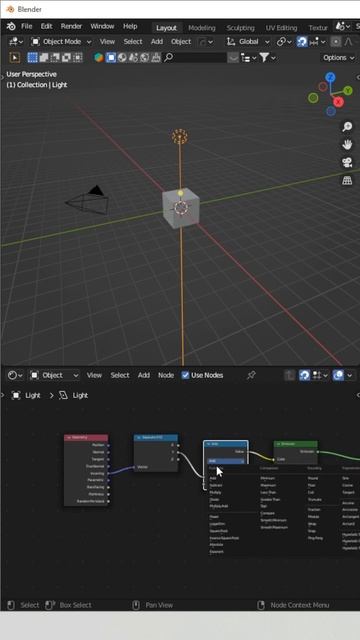Choose Subtract from the math operation menu
Viewport: 360px width, 640px height.
pos(216,485)
